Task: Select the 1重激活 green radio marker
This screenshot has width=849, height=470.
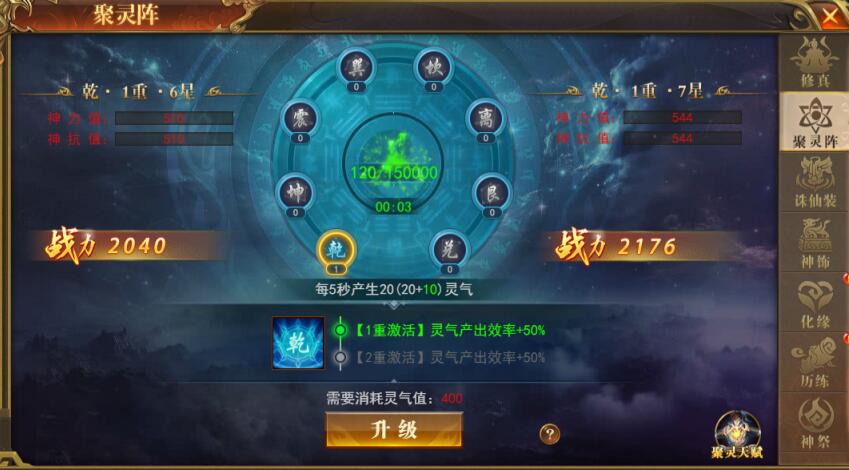Action: pyautogui.click(x=340, y=330)
